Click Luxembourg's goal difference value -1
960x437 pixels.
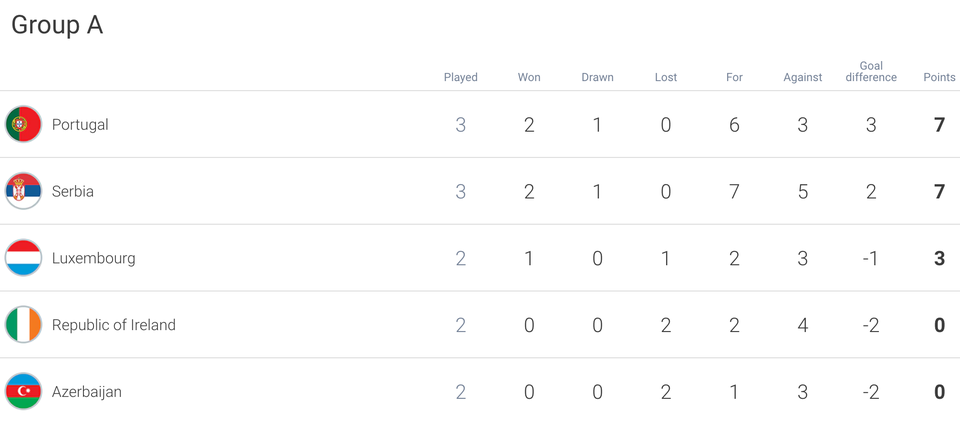(870, 258)
